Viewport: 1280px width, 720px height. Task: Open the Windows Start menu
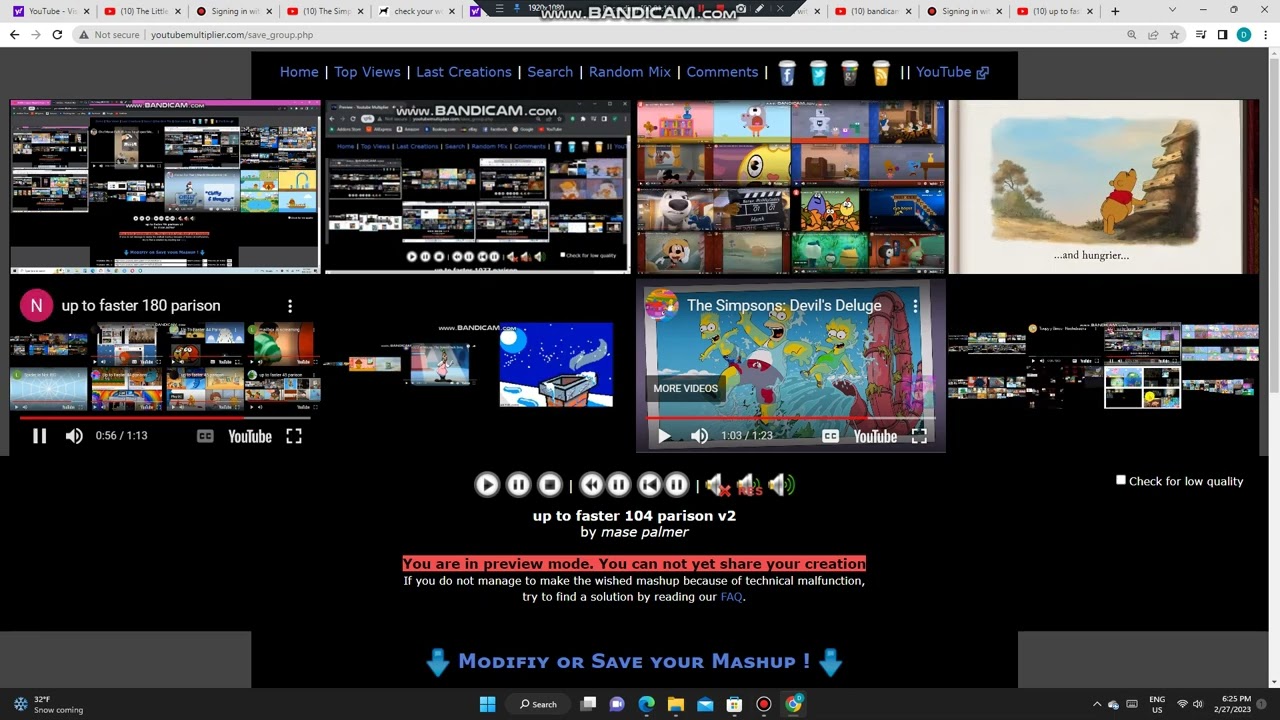(x=487, y=704)
